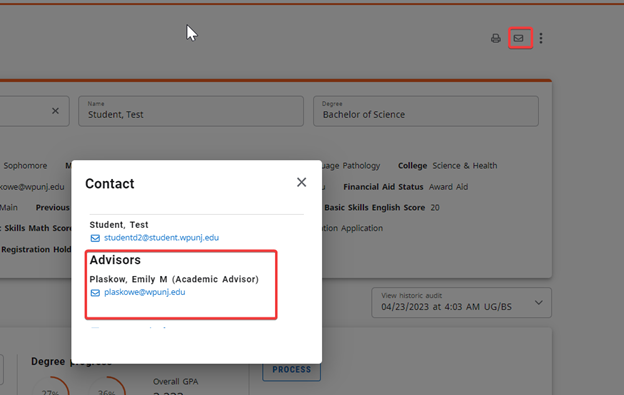The height and width of the screenshot is (395, 624).
Task: Select the Advisors heading in the Contact dialog
Action: (x=115, y=260)
